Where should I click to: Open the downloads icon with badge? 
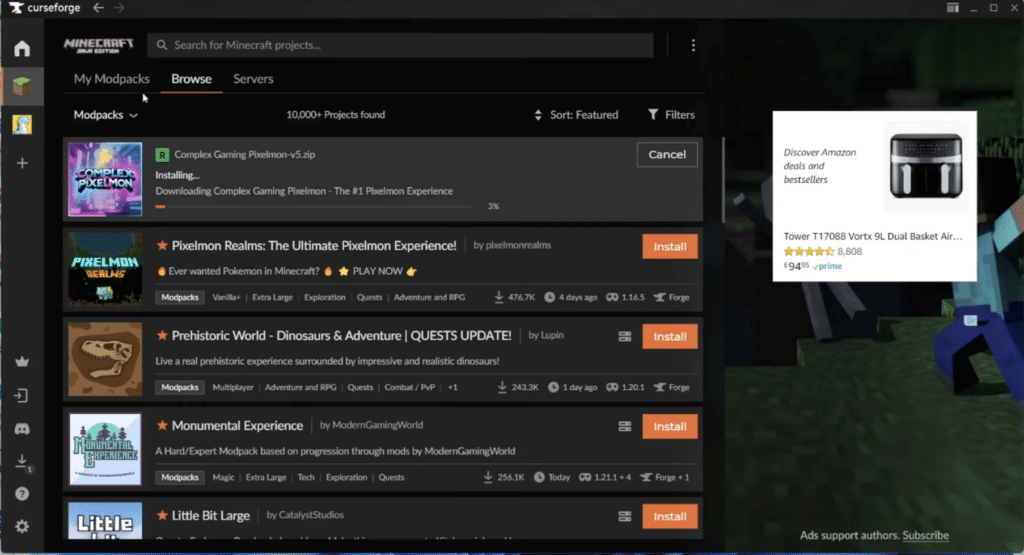pos(22,462)
